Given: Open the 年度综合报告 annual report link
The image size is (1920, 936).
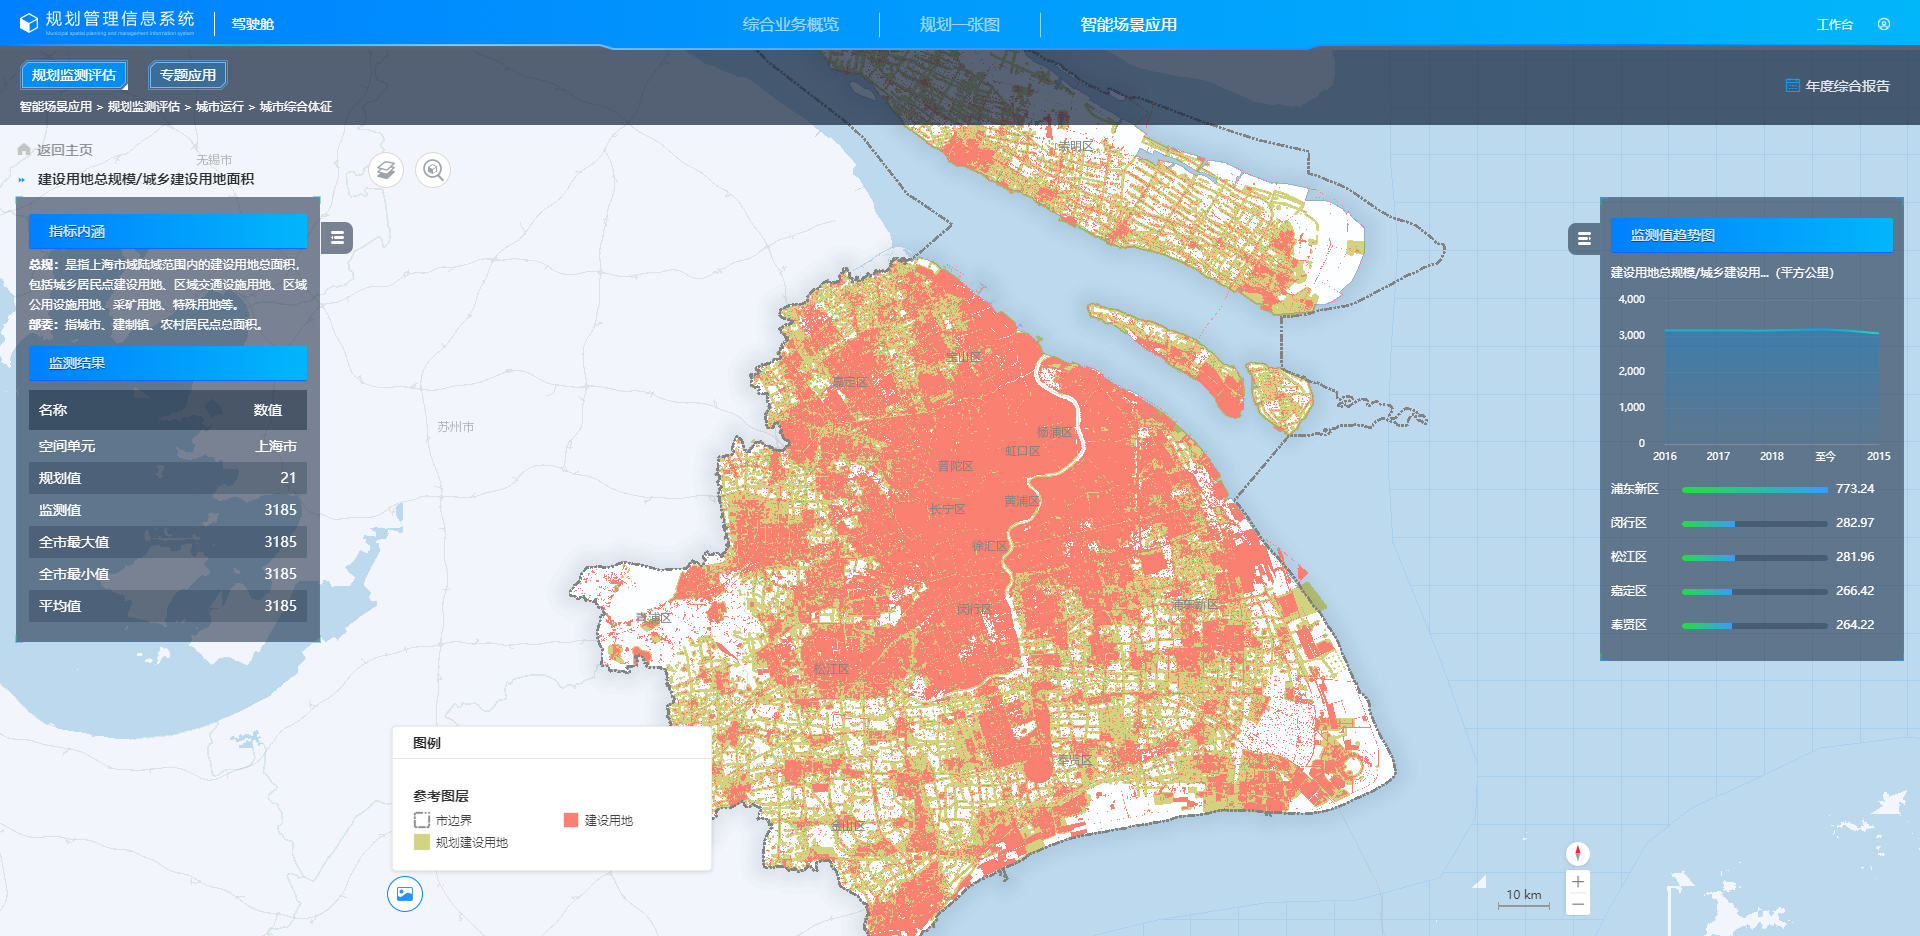Looking at the screenshot, I should point(1838,86).
